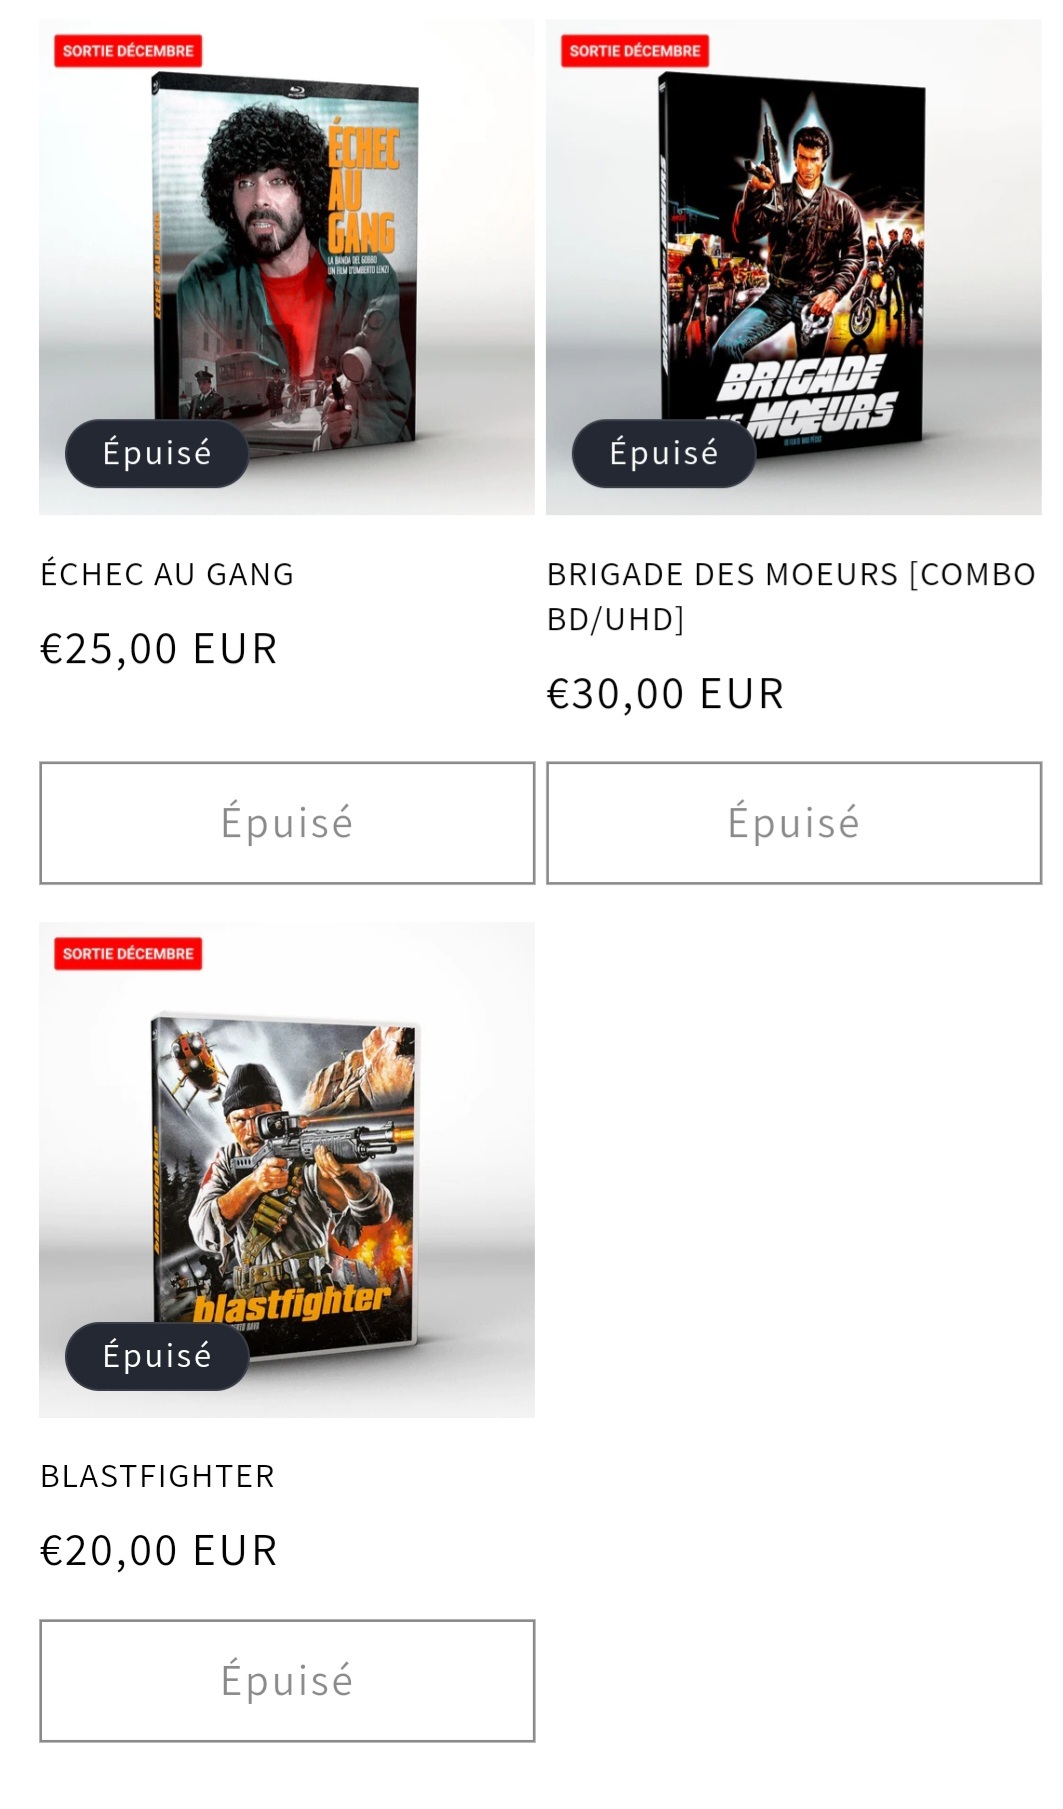
Task: Click the Épuisé button under Brigade des Moeurs
Action: coord(794,823)
